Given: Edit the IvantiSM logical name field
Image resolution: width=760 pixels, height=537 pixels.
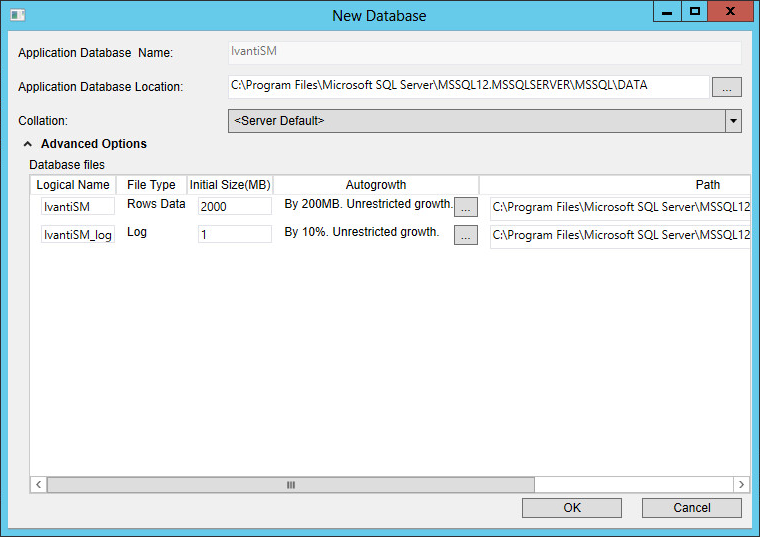Looking at the screenshot, I should [x=77, y=207].
